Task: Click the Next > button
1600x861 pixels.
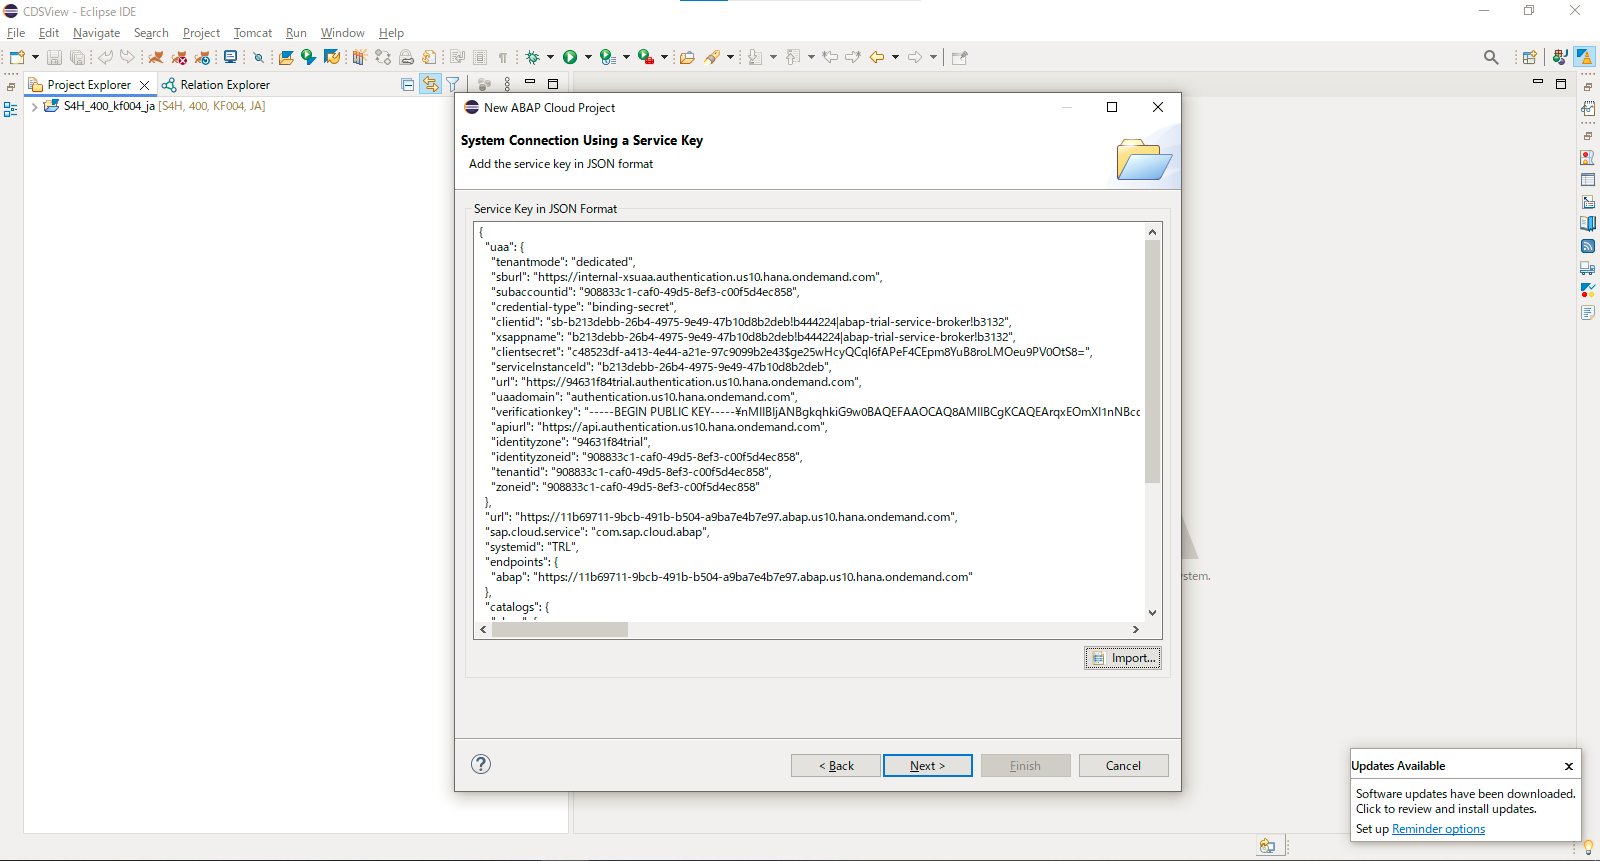Action: click(927, 766)
